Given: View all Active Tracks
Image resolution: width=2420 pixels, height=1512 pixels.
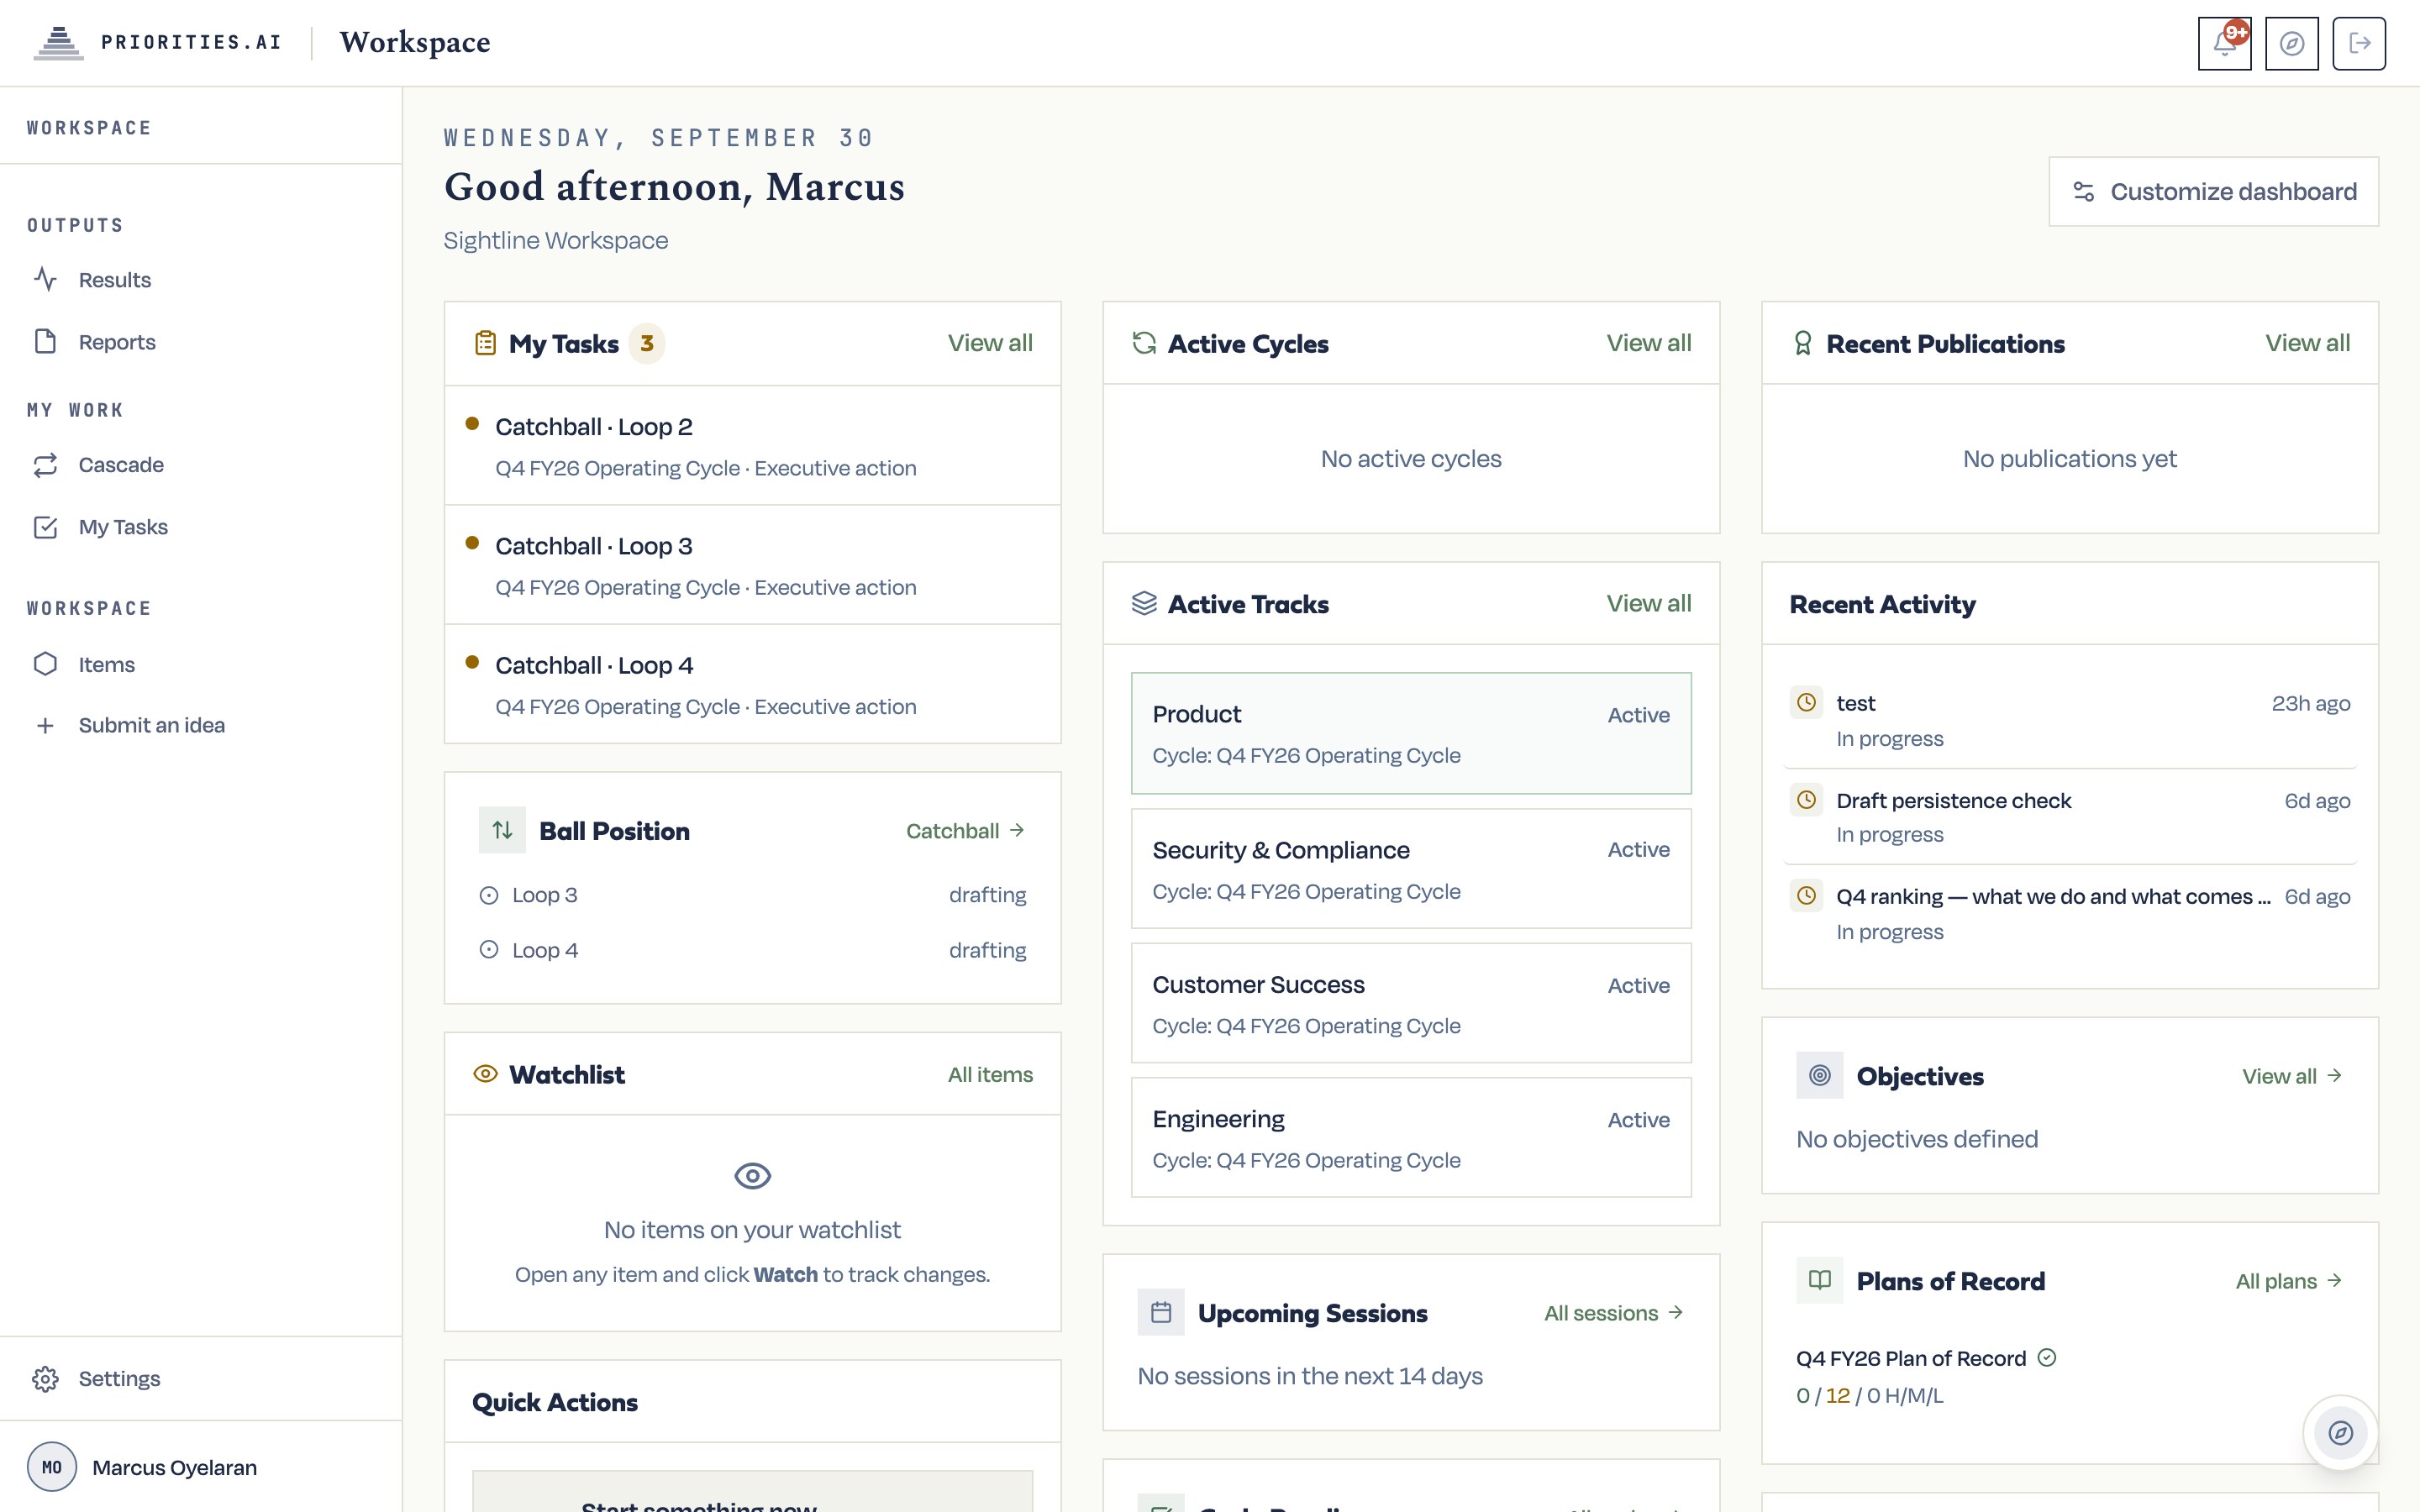Looking at the screenshot, I should click(1648, 603).
